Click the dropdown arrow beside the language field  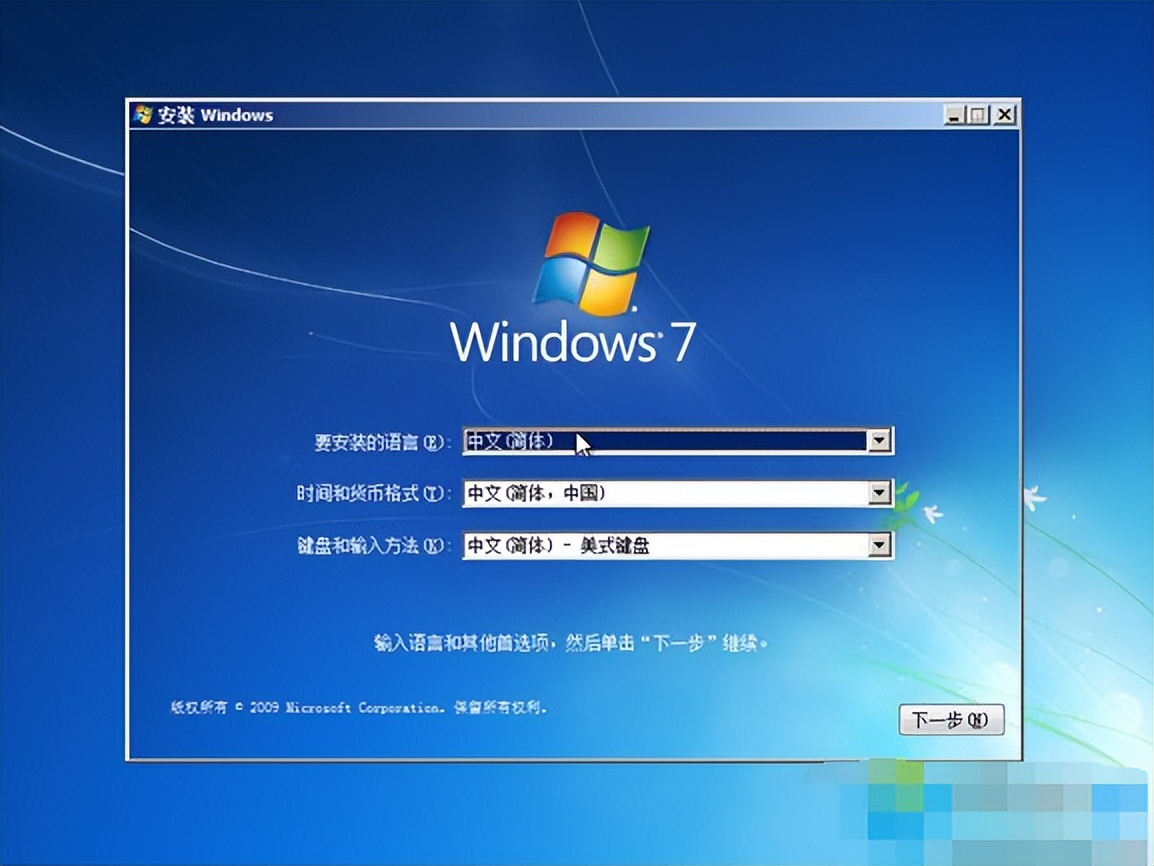coord(878,440)
